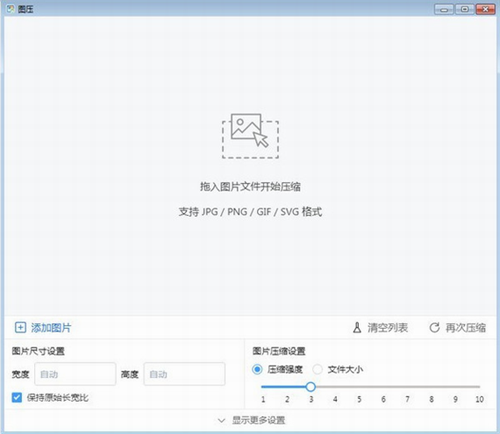Click the plus icon beside 添加图片
Screen dimensions: 500x434
coord(20,328)
